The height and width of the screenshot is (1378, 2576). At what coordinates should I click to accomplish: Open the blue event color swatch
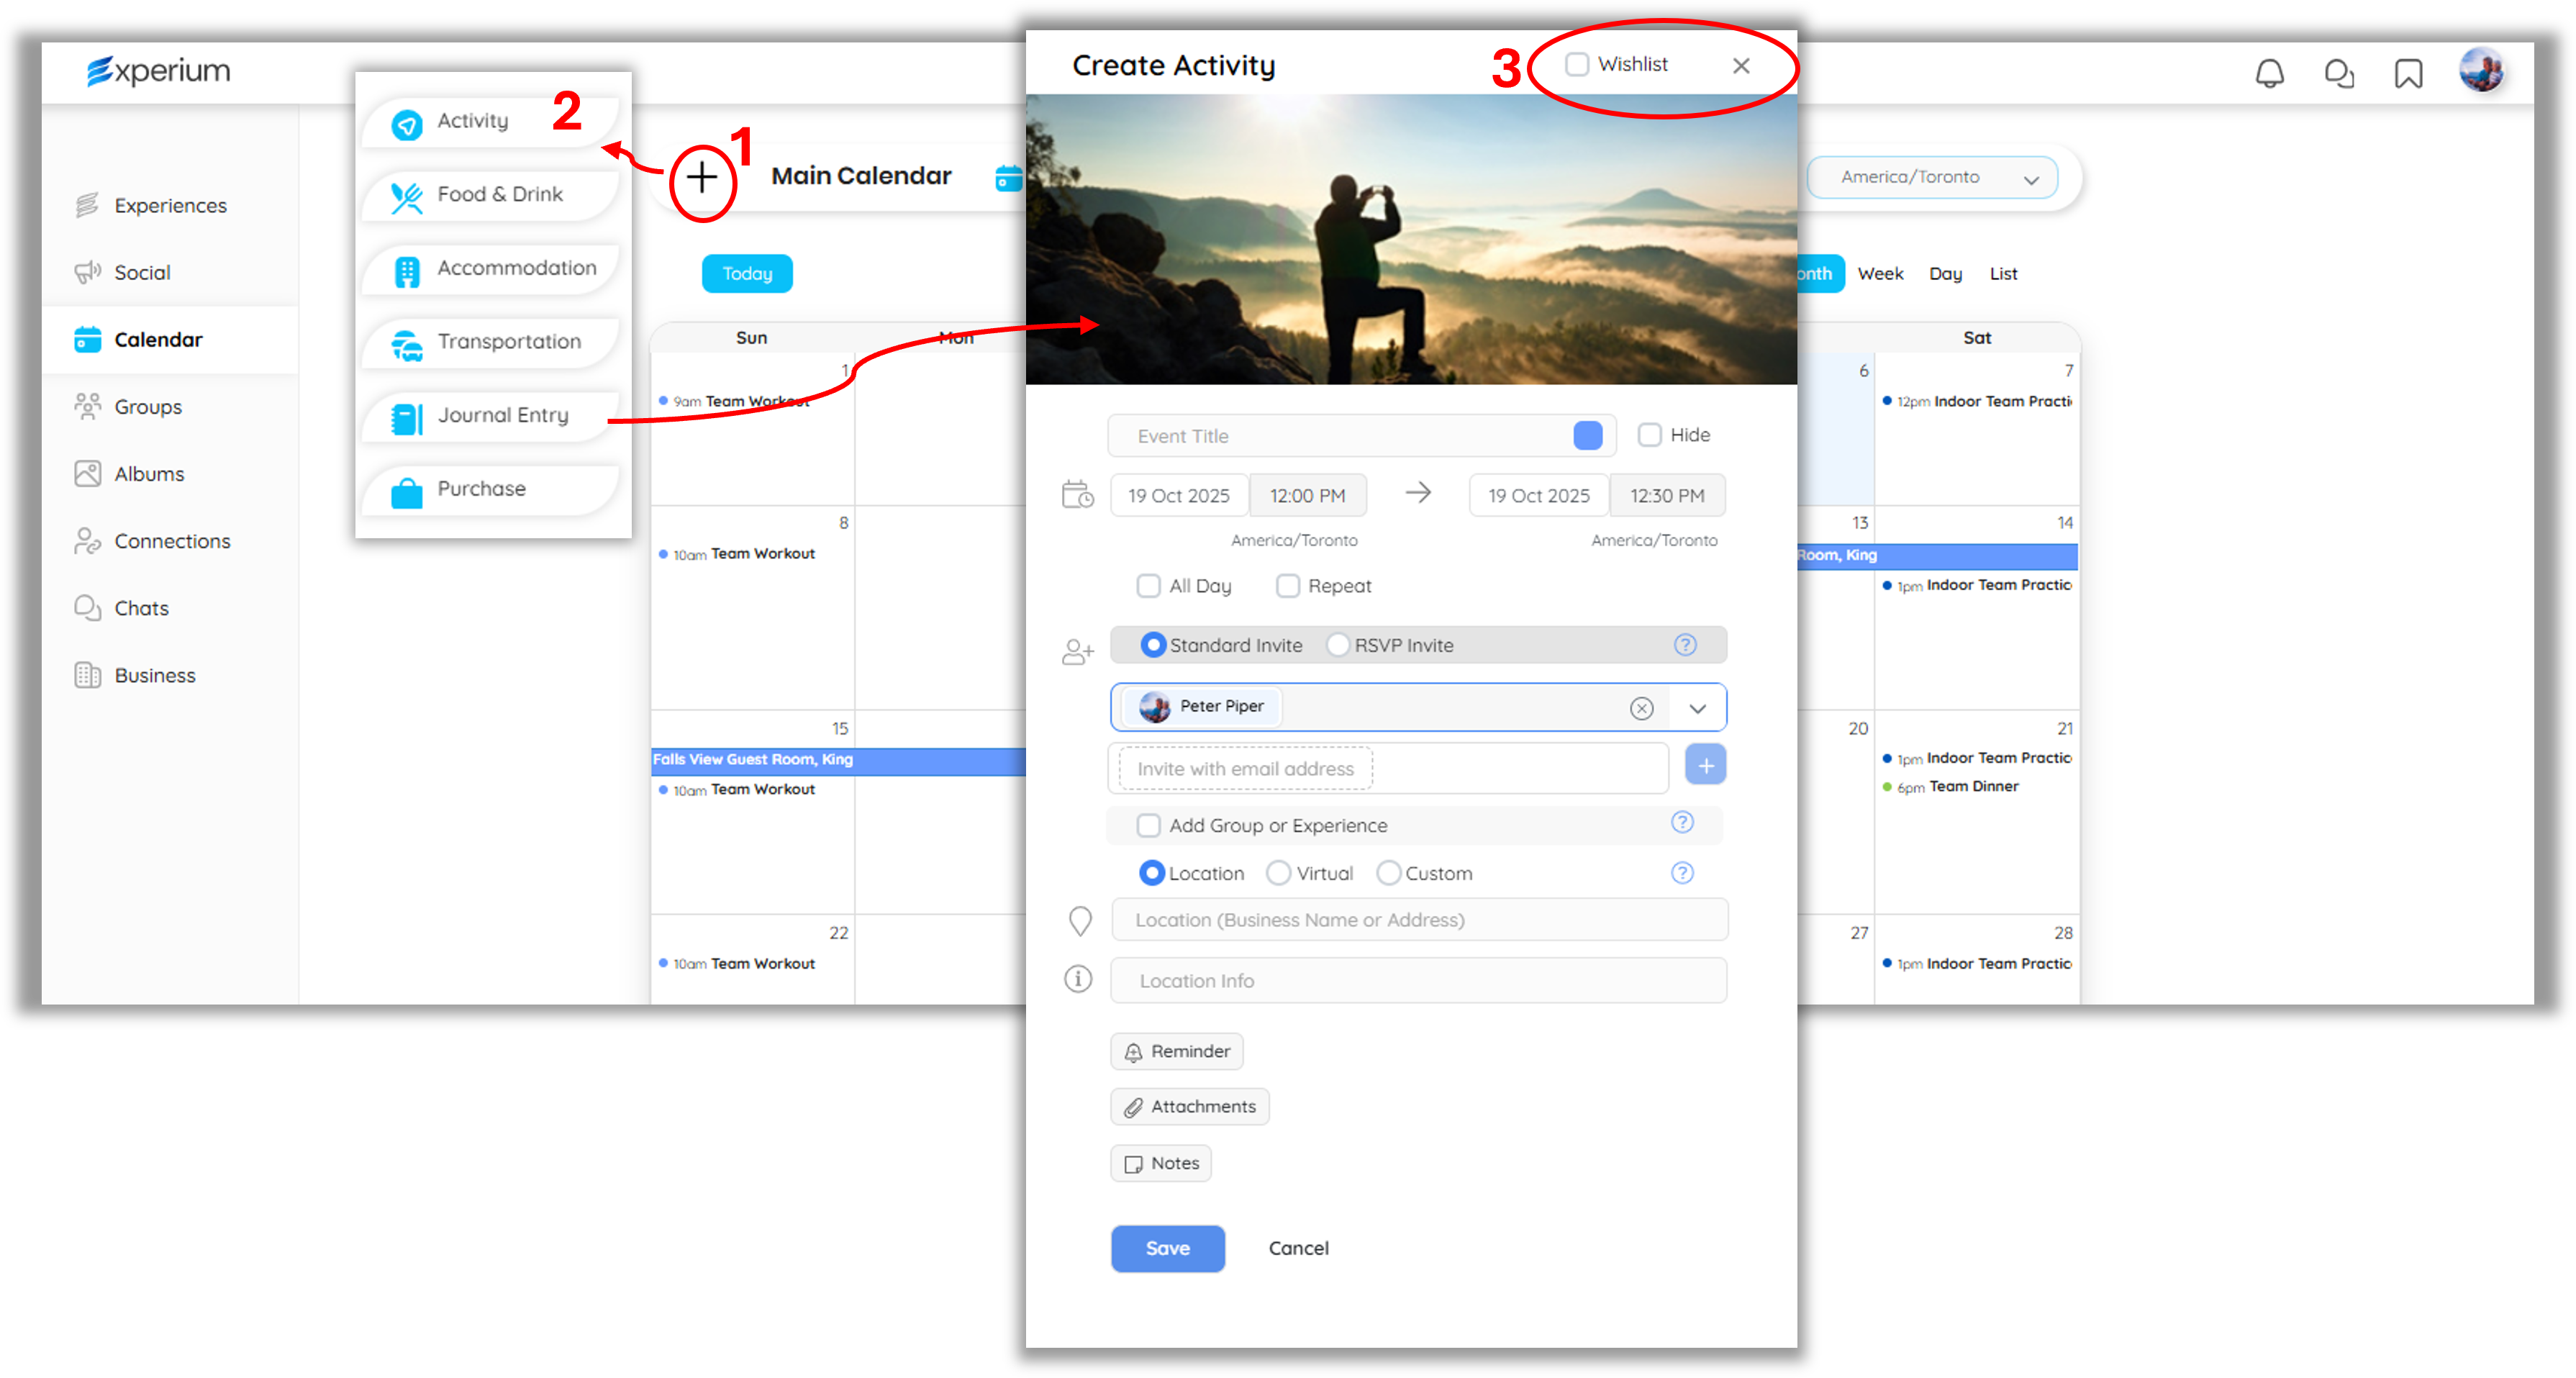click(x=1587, y=436)
